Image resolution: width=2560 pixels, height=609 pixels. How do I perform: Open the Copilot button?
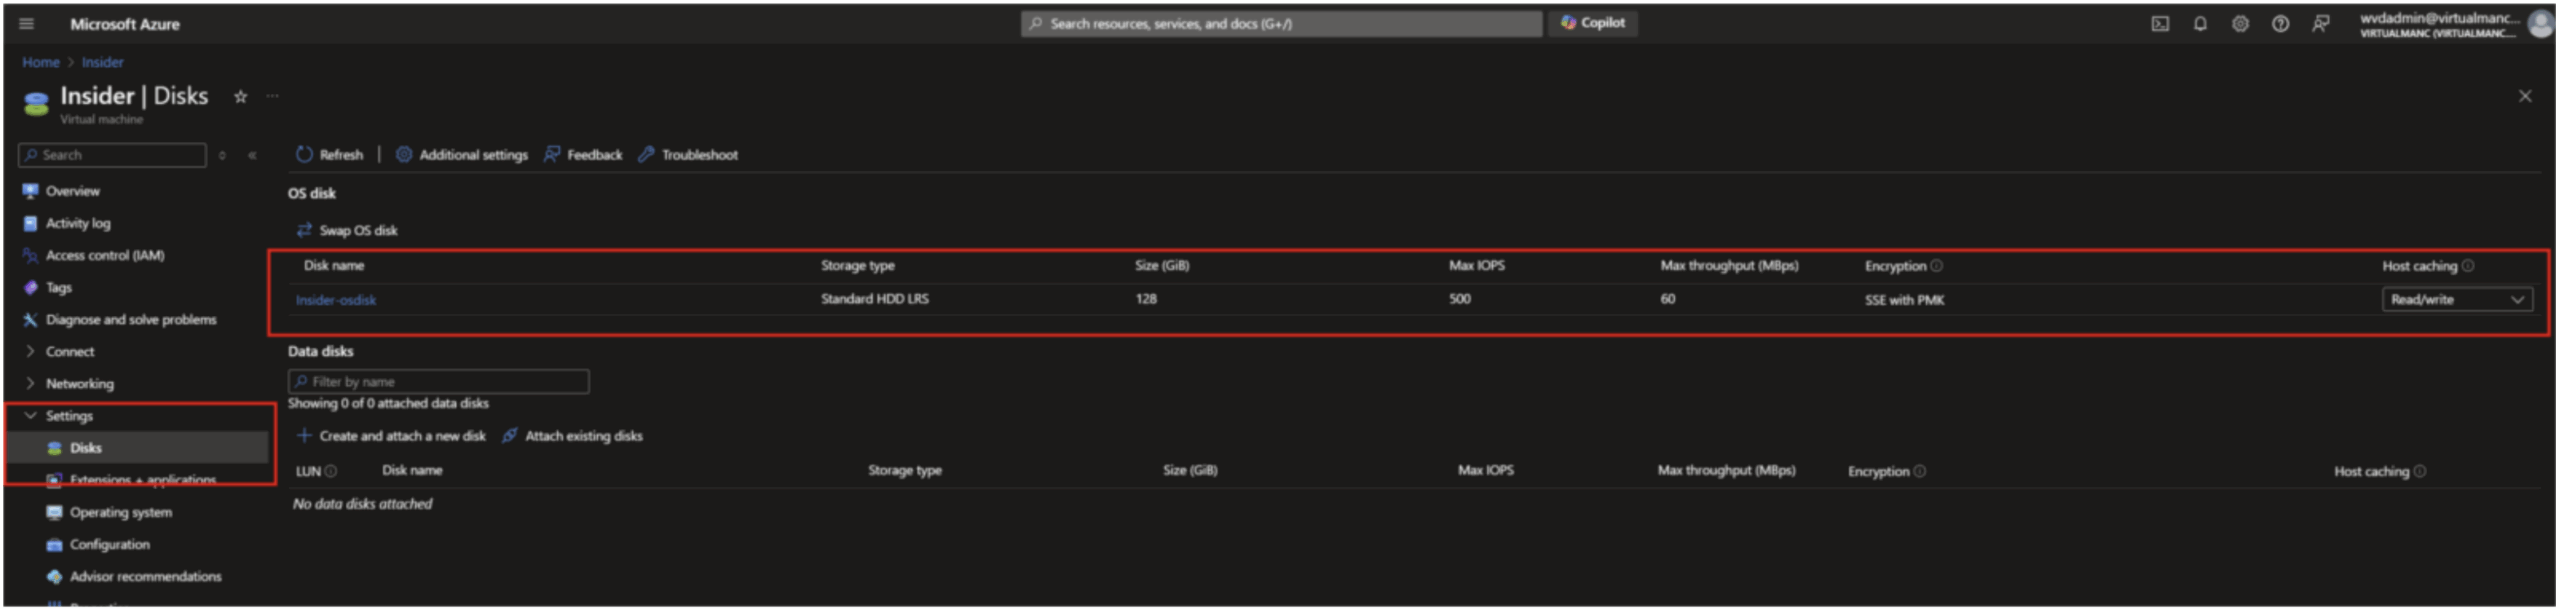[x=1593, y=23]
